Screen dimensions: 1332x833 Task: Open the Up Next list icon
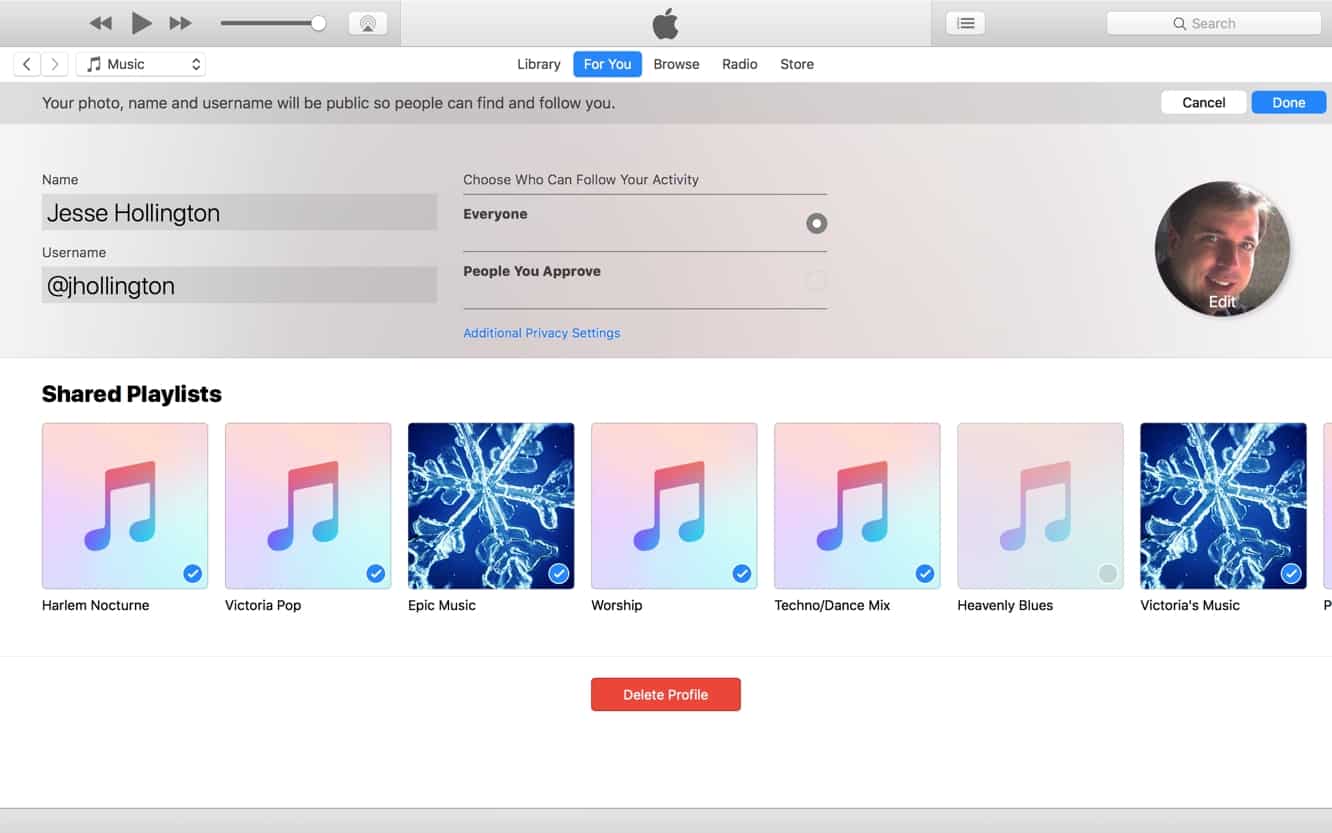[965, 23]
